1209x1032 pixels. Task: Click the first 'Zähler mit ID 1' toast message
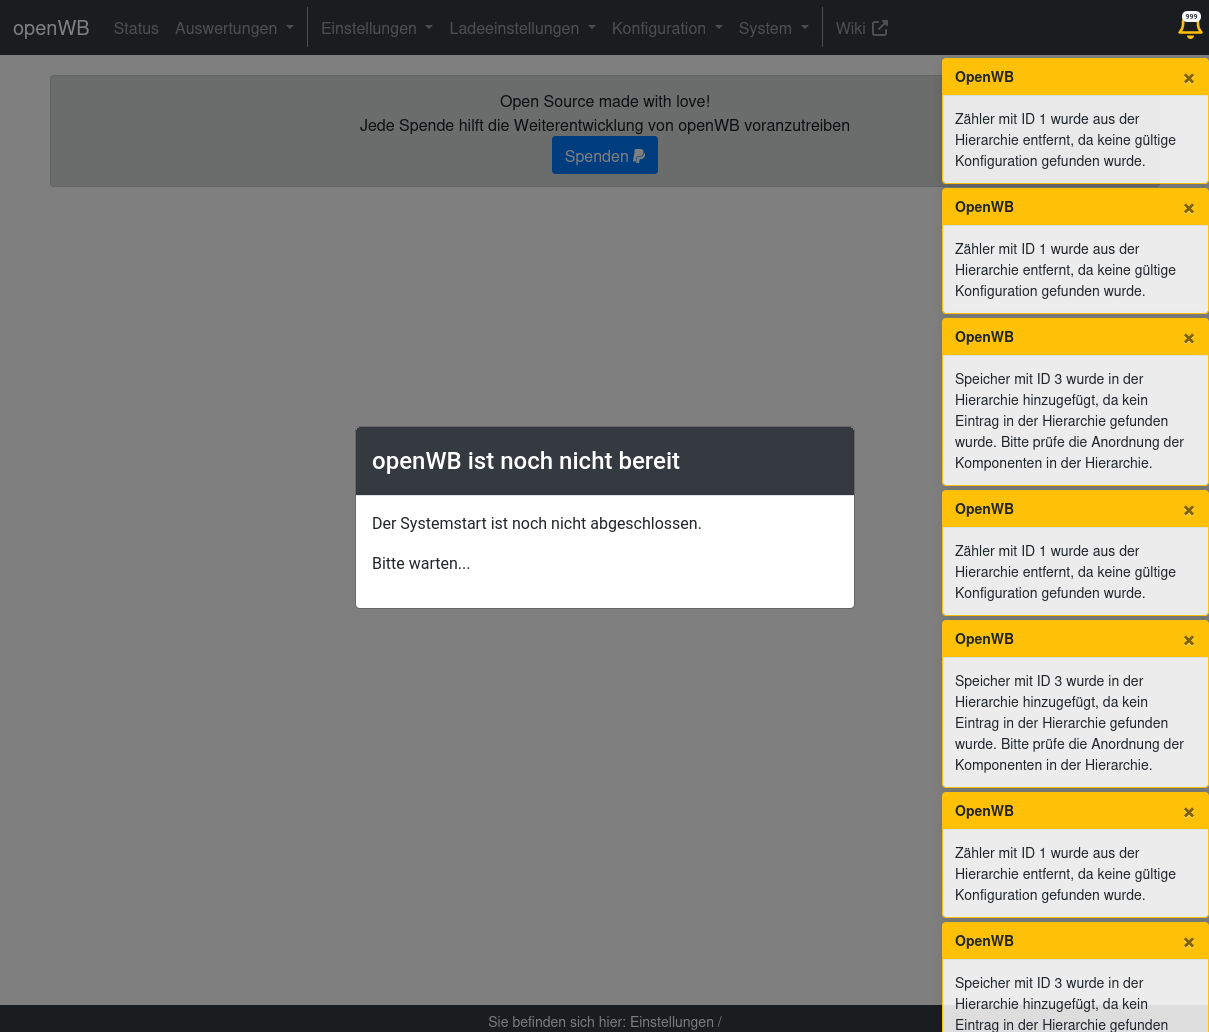1065,140
